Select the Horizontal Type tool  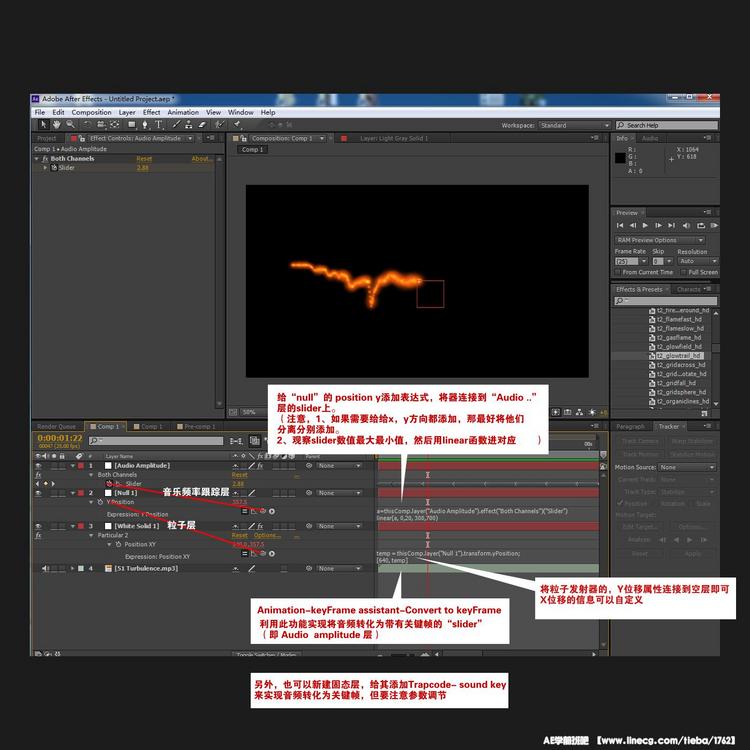(x=158, y=125)
